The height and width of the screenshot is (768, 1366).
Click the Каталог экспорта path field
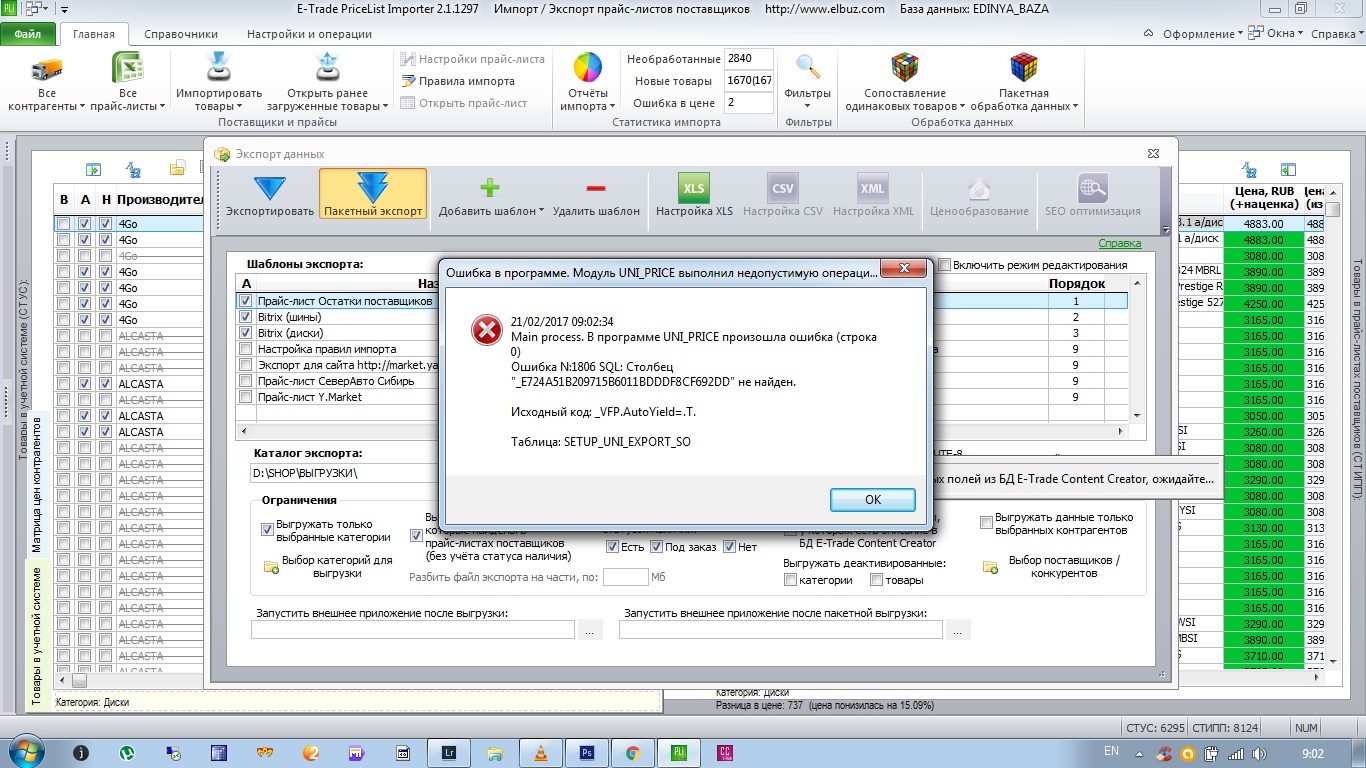(345, 472)
